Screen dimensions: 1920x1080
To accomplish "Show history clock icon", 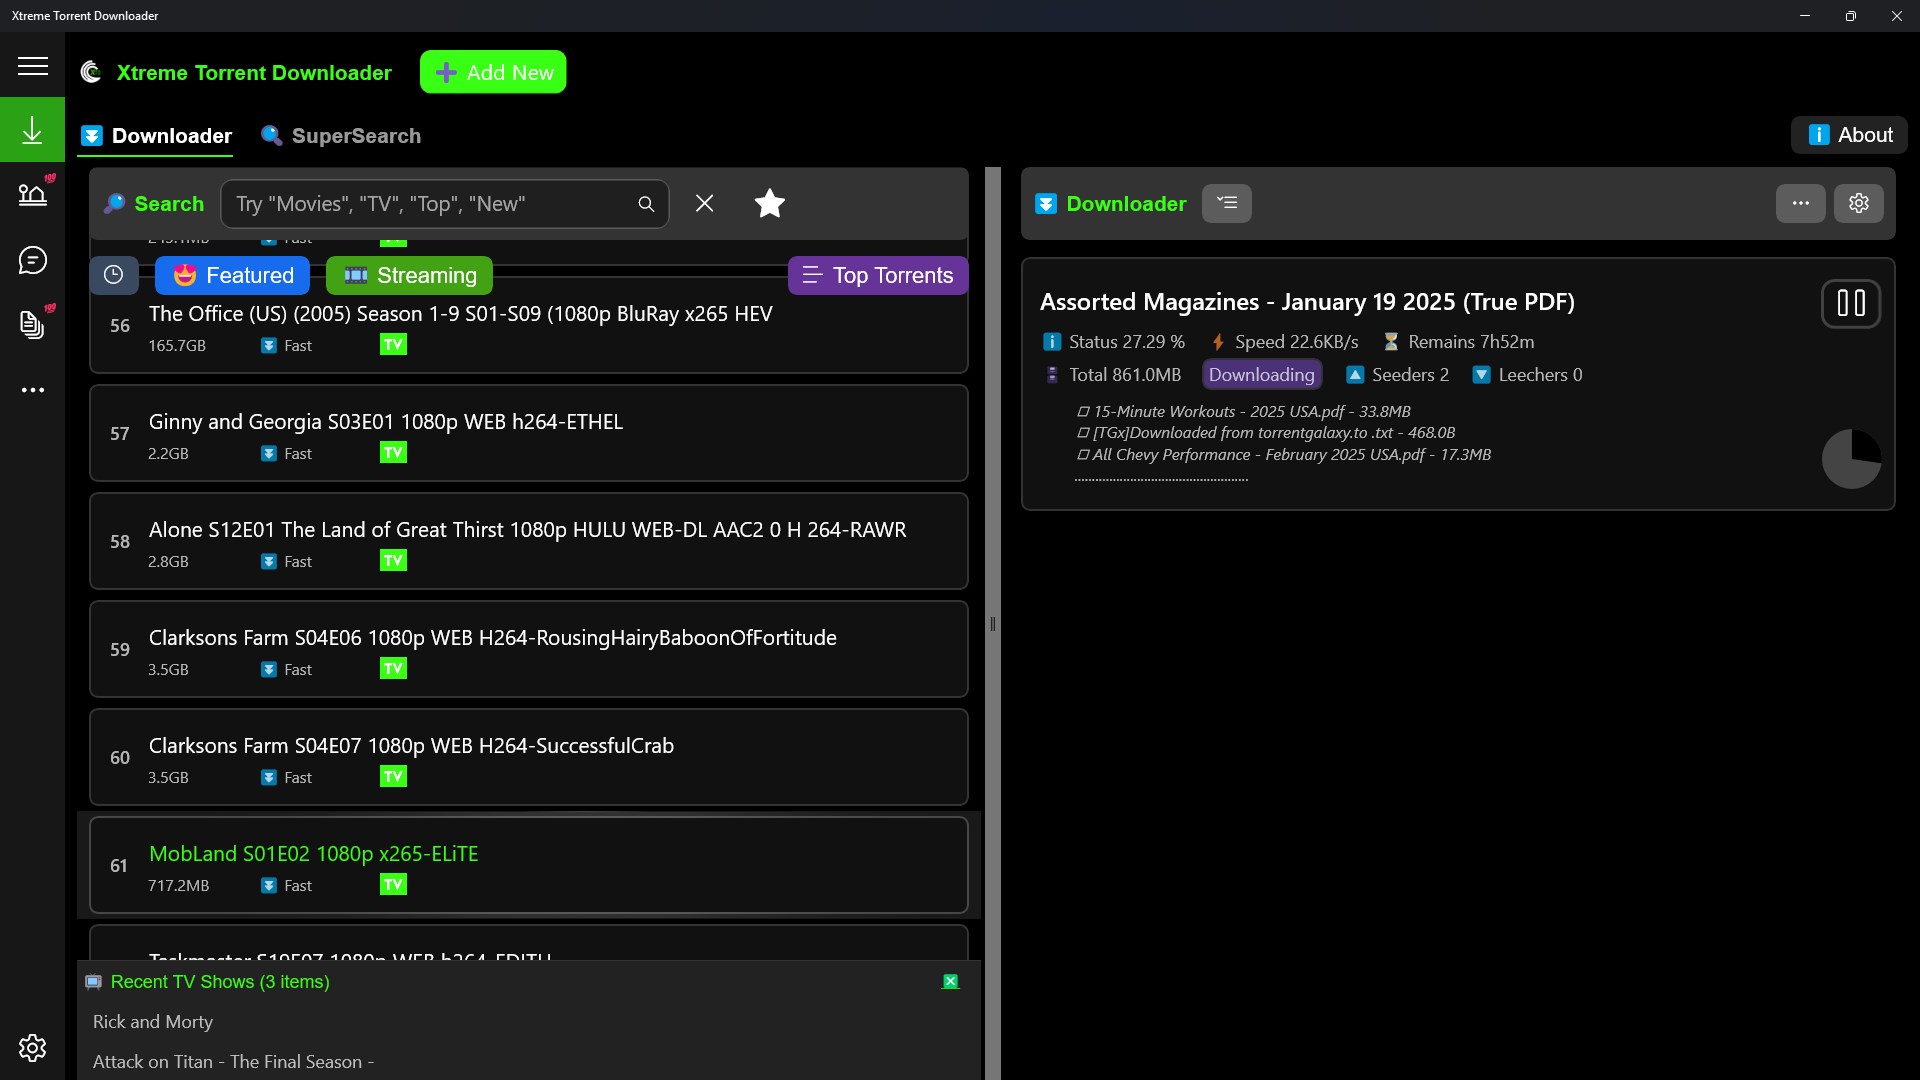I will [x=114, y=275].
